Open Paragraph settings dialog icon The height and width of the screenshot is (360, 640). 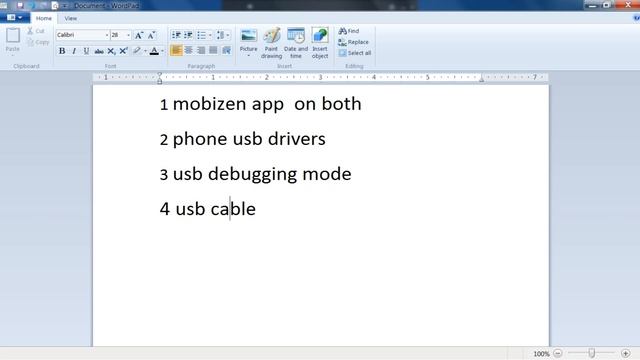point(227,50)
